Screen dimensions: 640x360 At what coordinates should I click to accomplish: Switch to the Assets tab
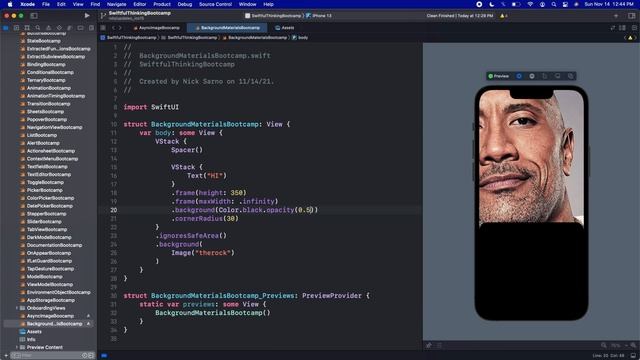click(x=284, y=28)
